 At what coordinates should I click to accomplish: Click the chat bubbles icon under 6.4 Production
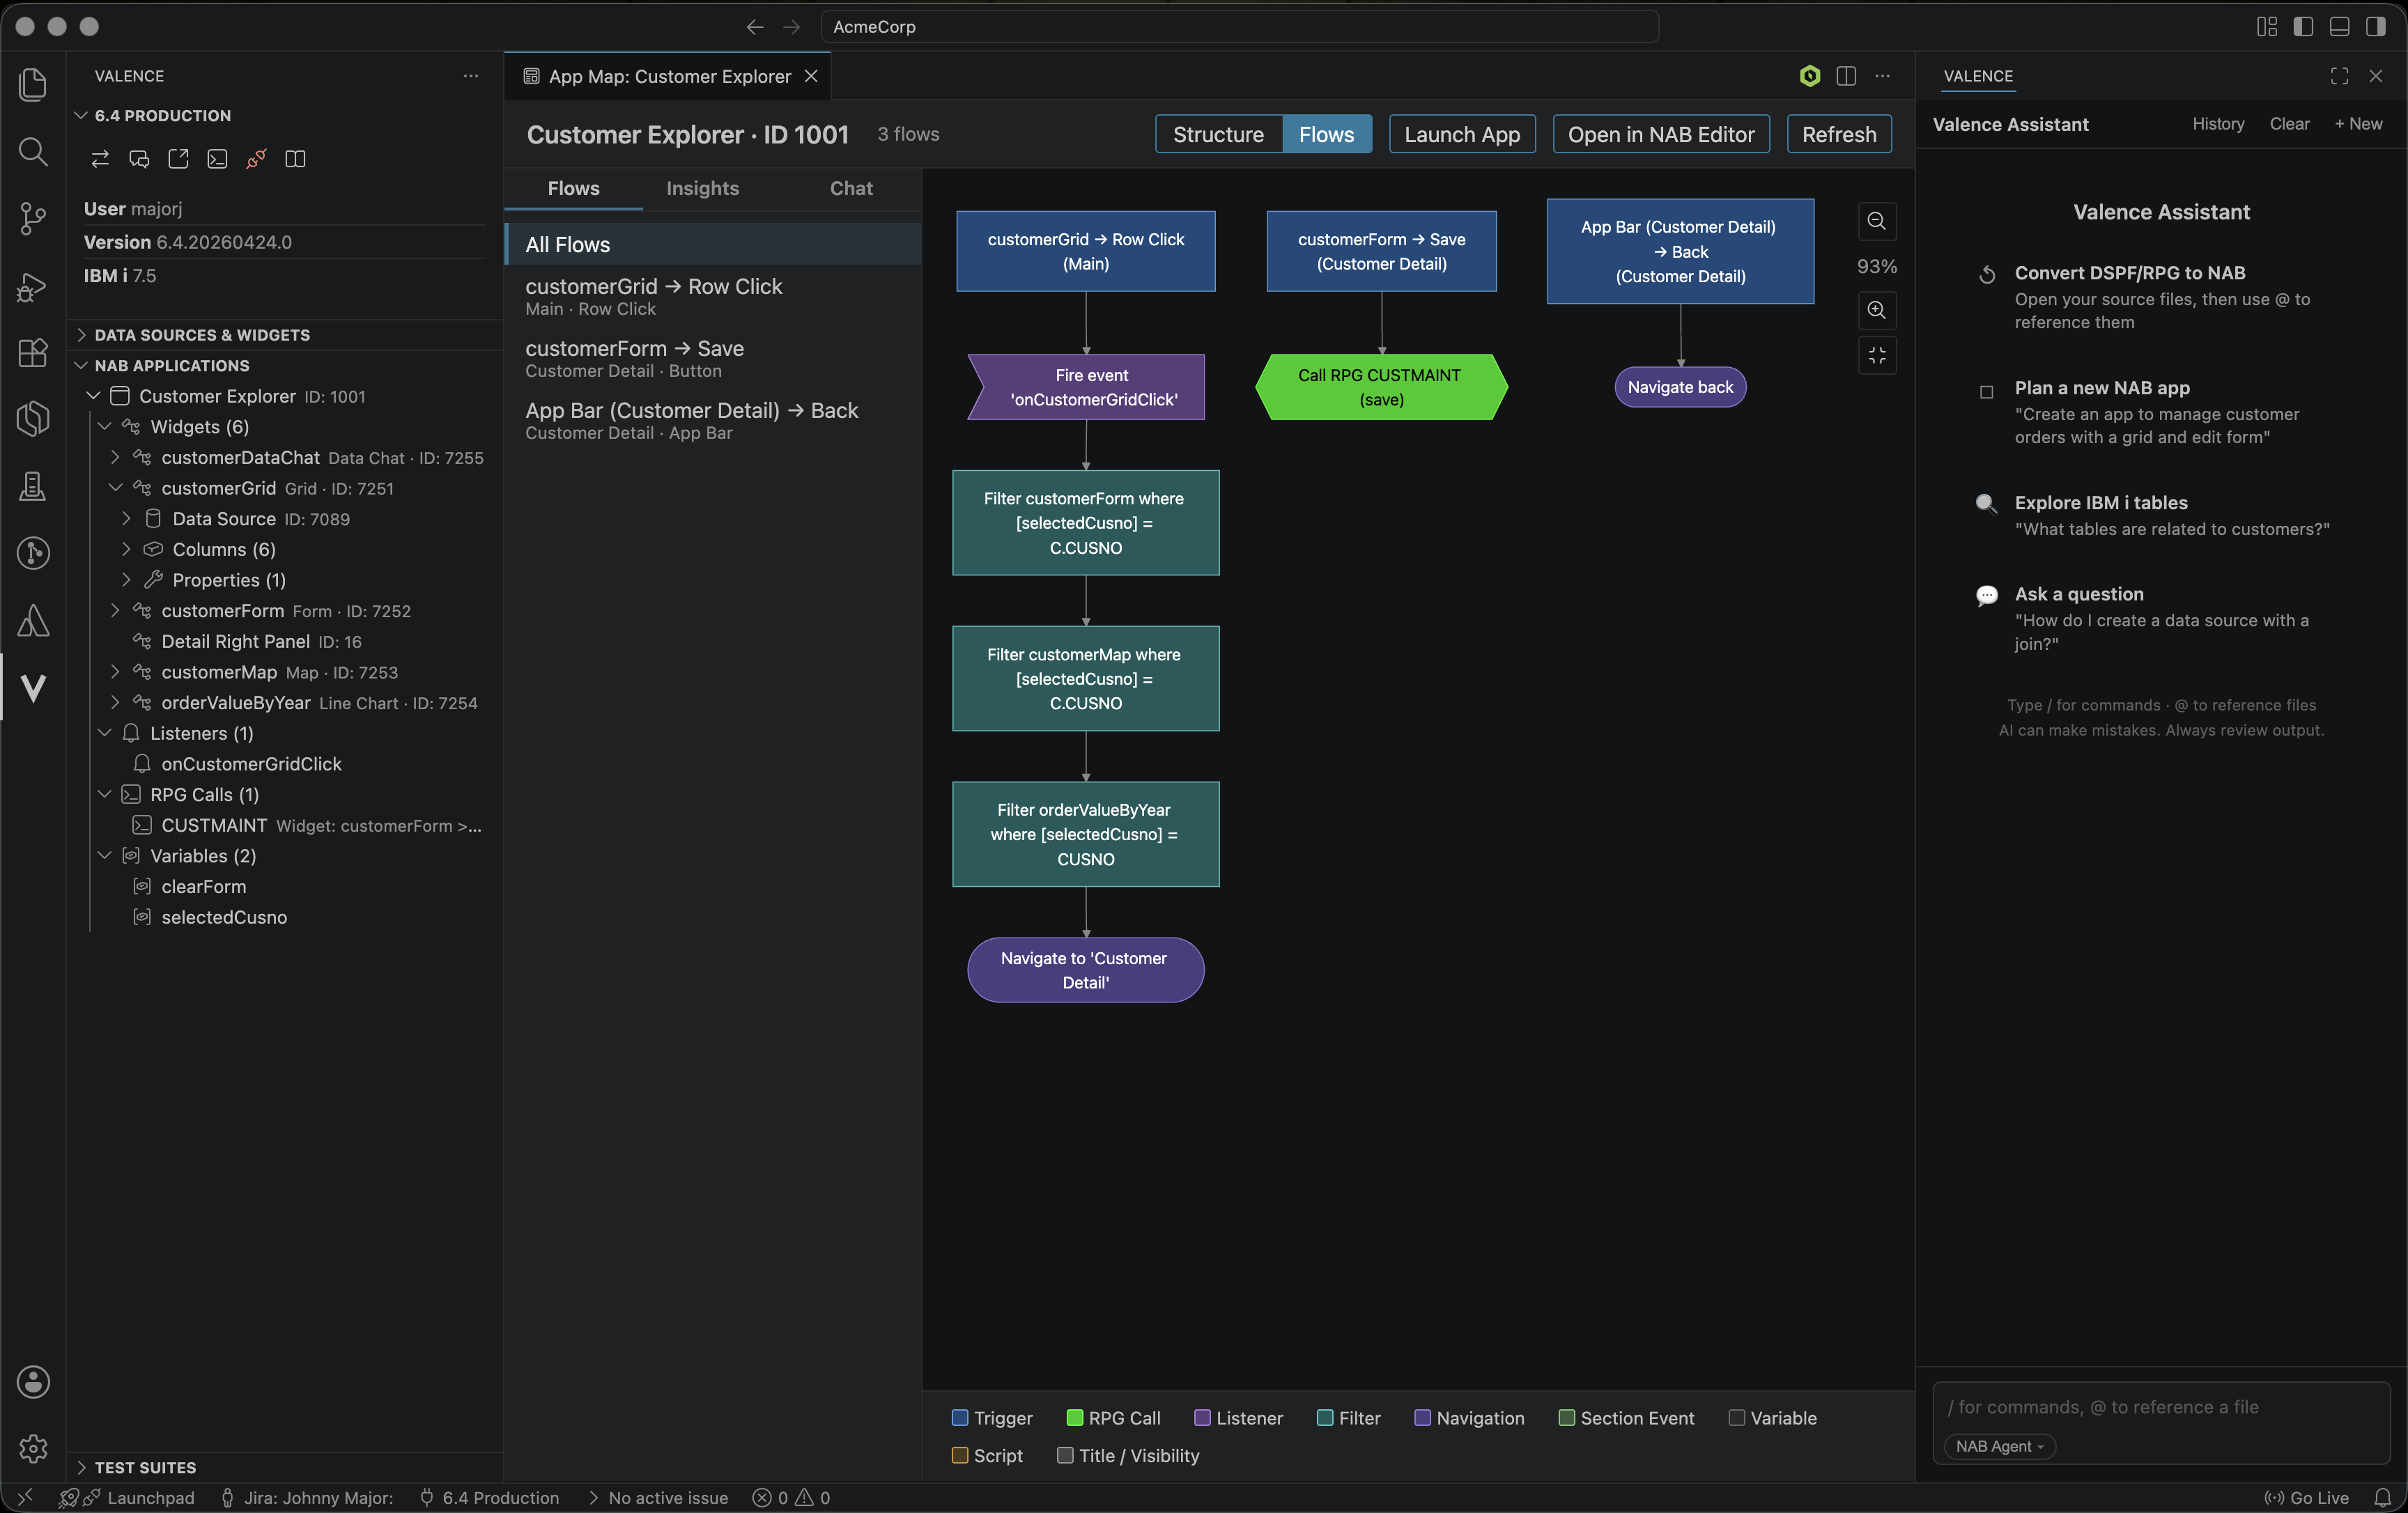(139, 158)
